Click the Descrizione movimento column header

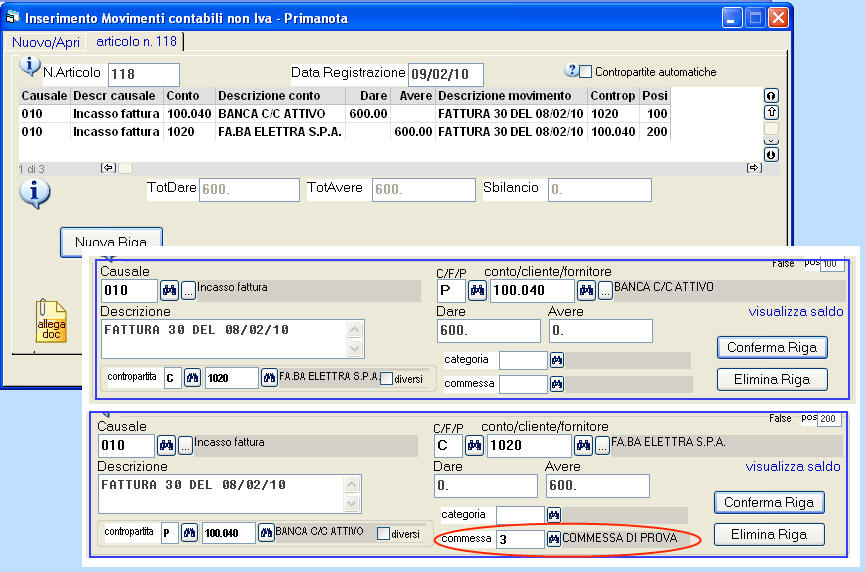click(511, 95)
